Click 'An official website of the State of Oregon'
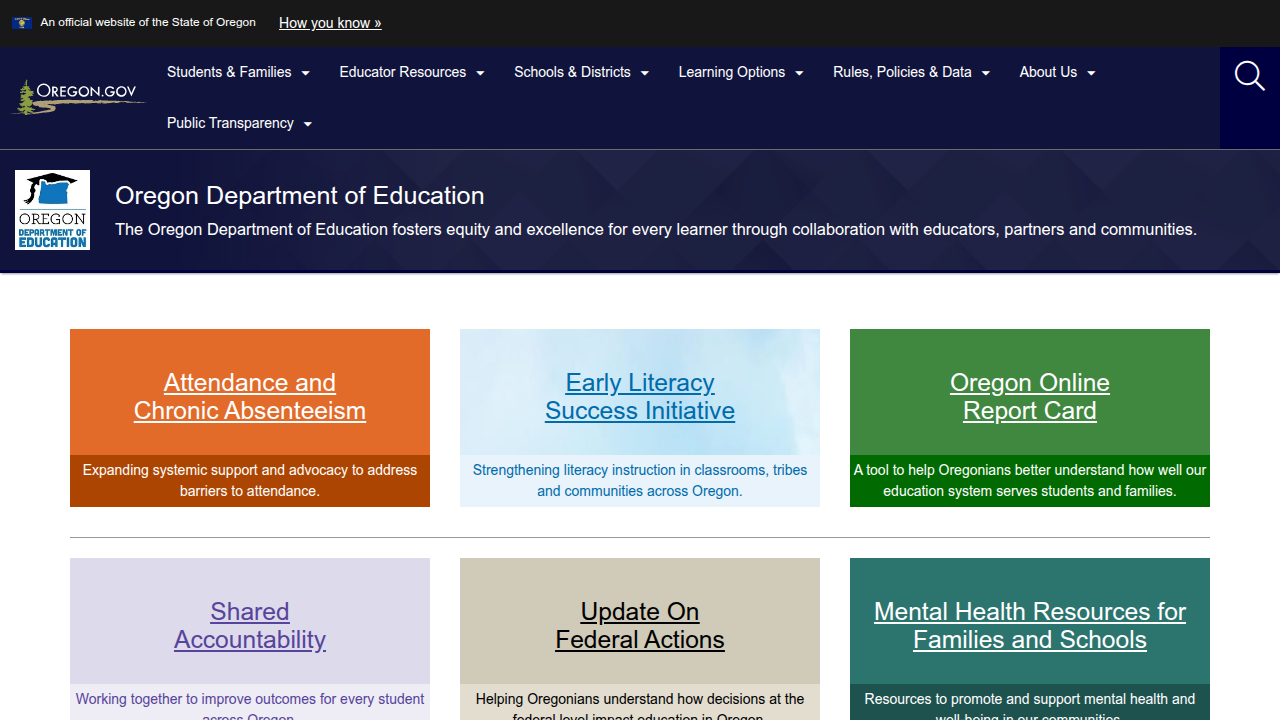Viewport: 1280px width, 720px height. click(x=148, y=22)
